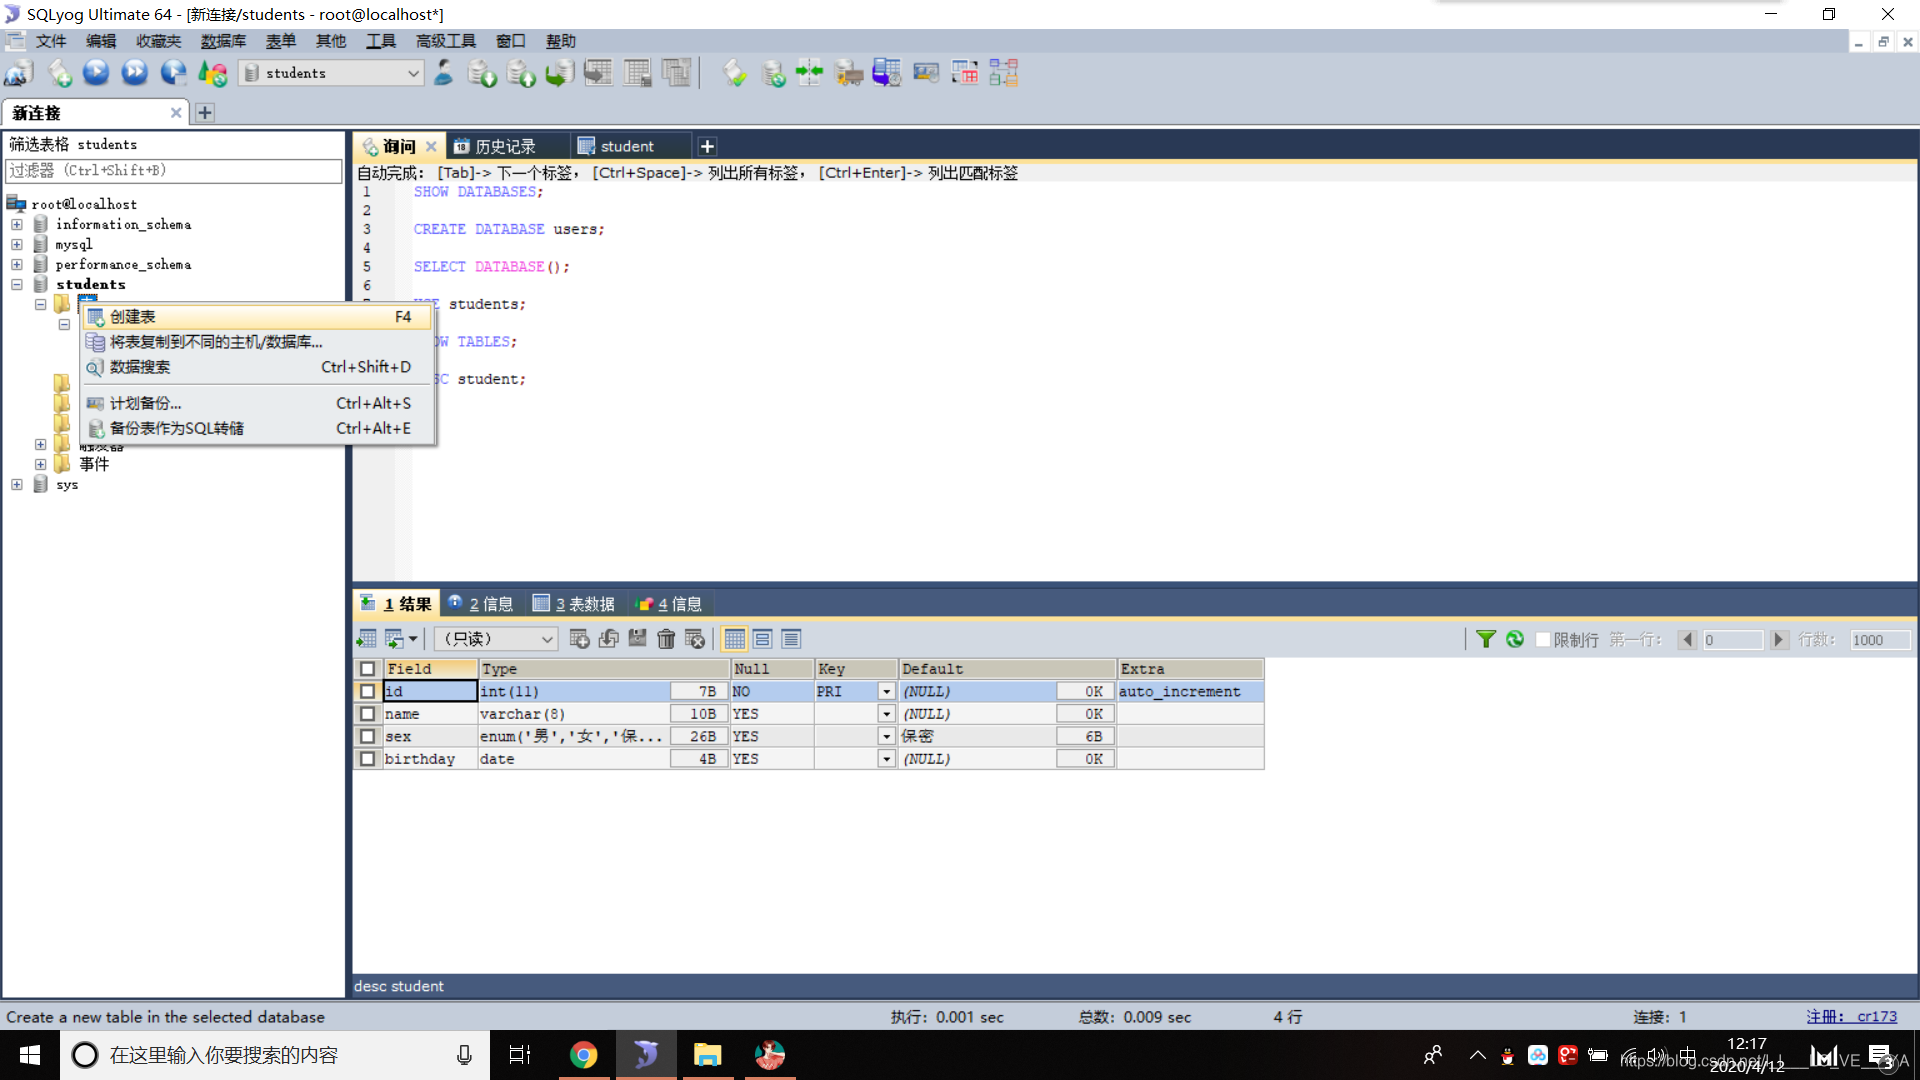This screenshot has width=1920, height=1080.
Task: Click the insert new row icon
Action: [579, 639]
